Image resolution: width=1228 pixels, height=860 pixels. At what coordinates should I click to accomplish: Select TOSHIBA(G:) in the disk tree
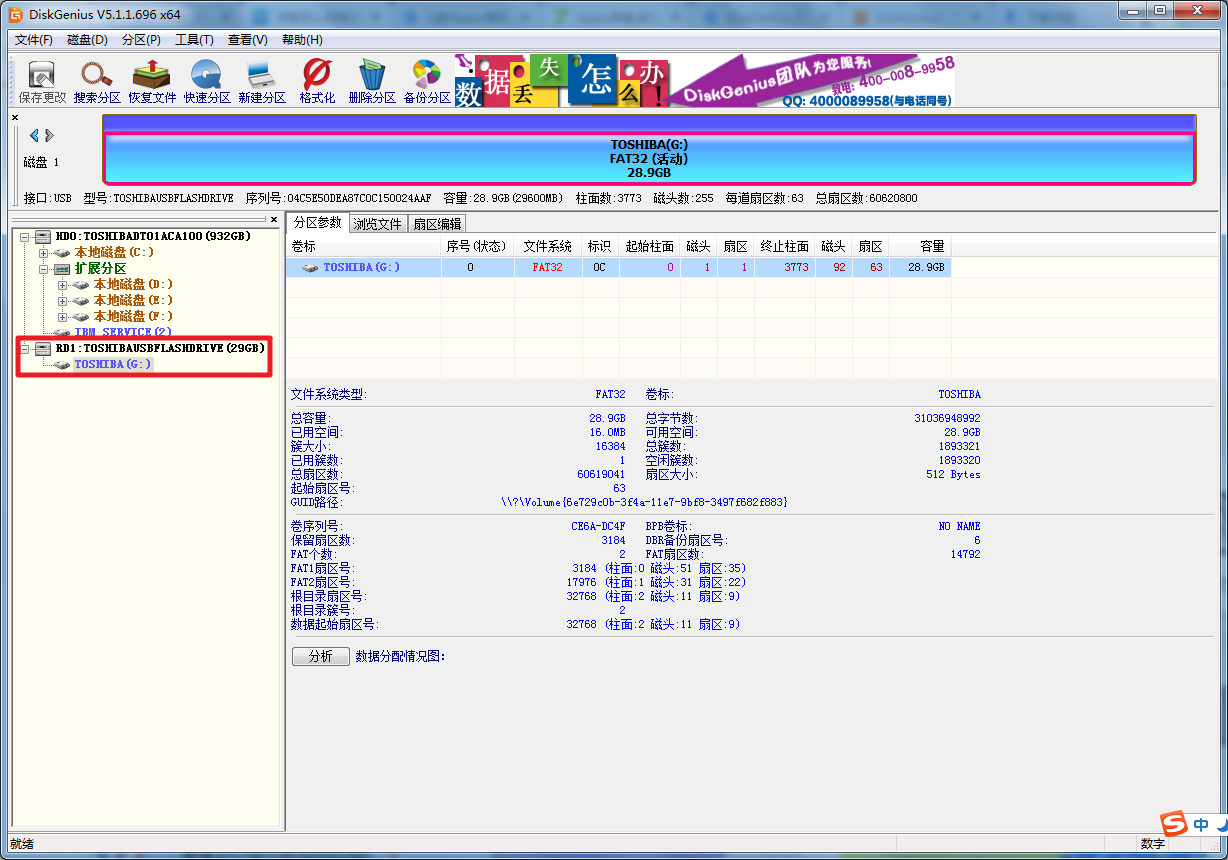tap(113, 364)
